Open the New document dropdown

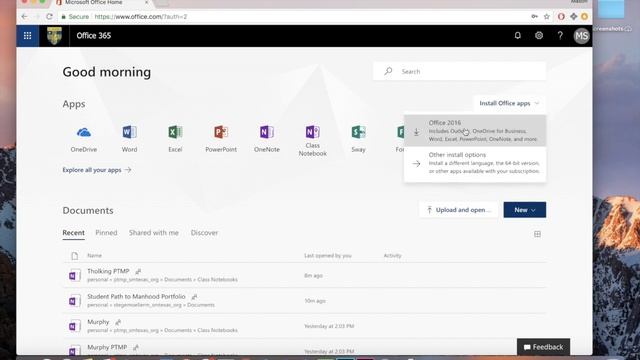pos(524,210)
